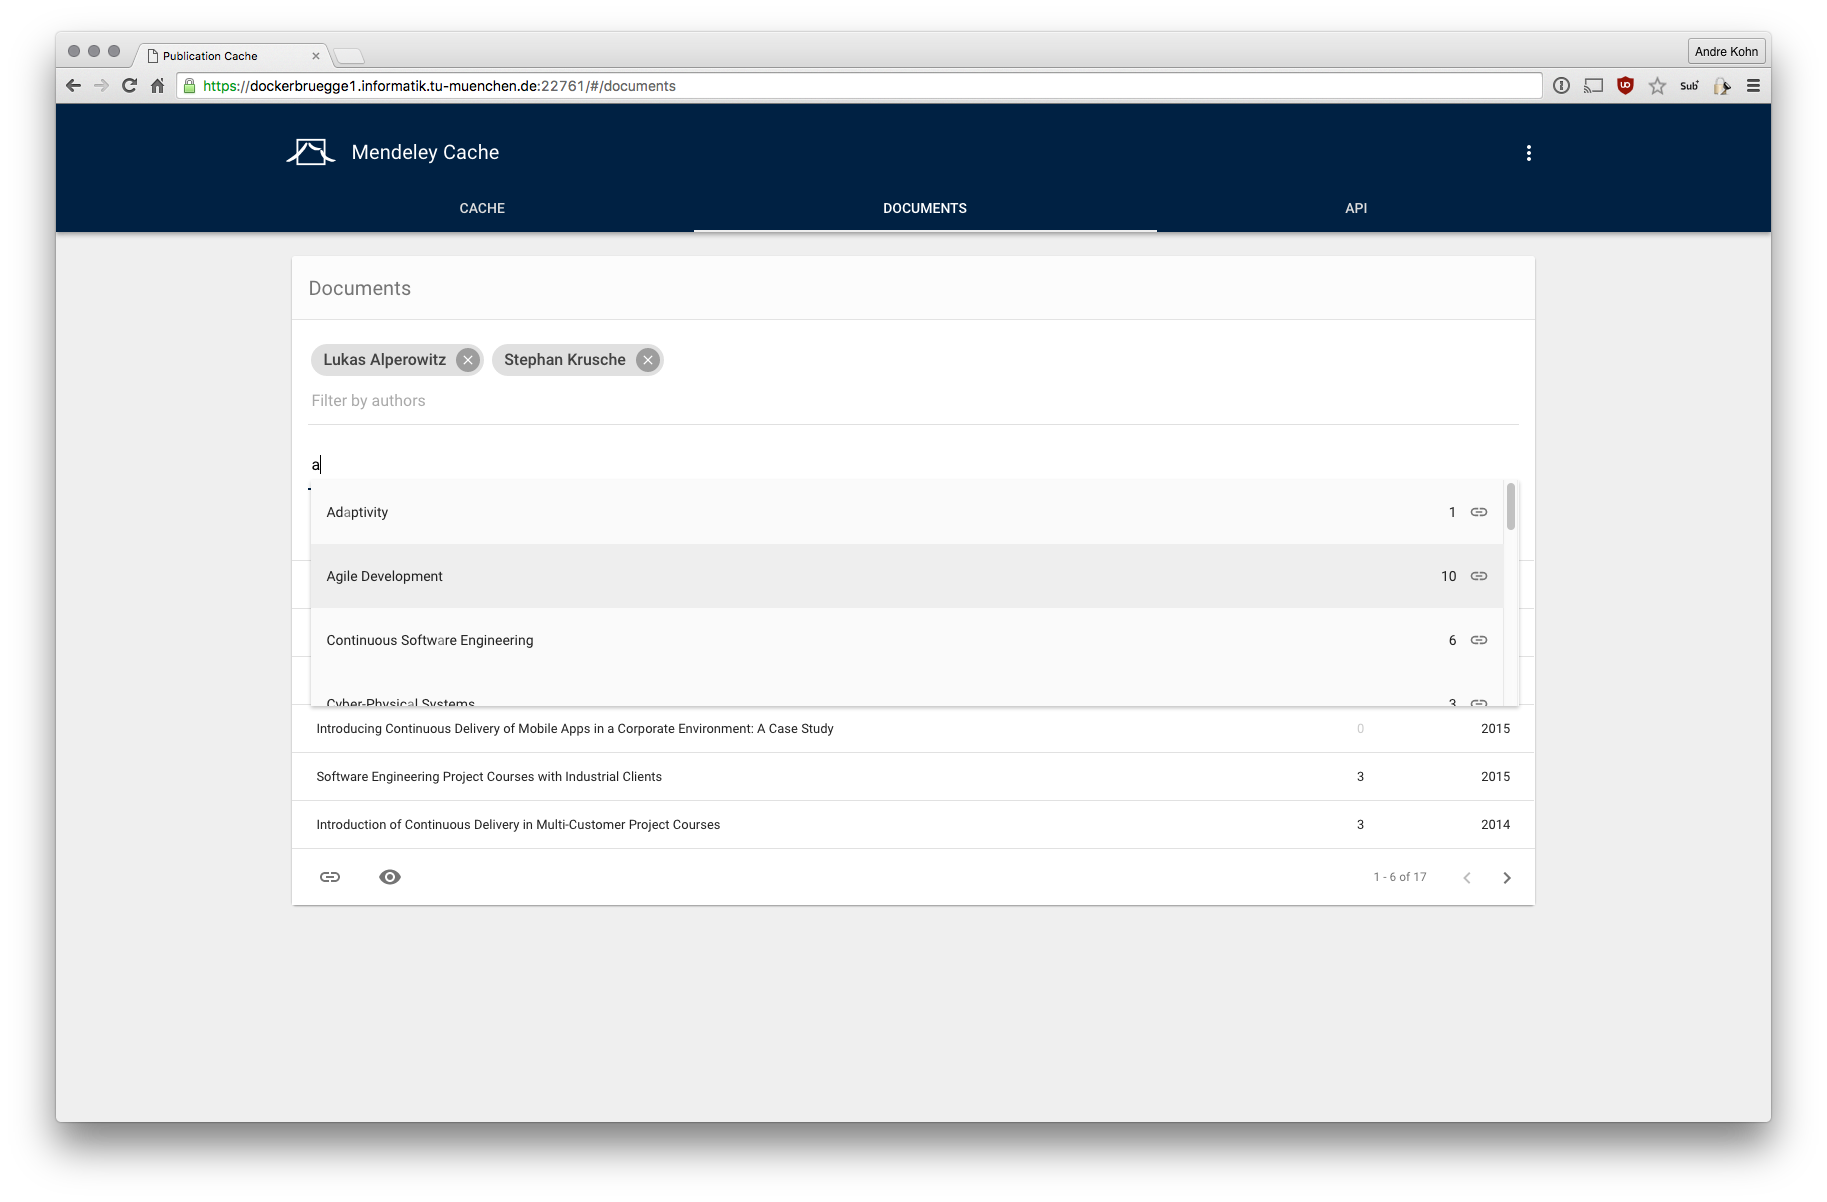Image resolution: width=1827 pixels, height=1202 pixels.
Task: Open 'Software Engineering Project Courses' row
Action: click(913, 777)
